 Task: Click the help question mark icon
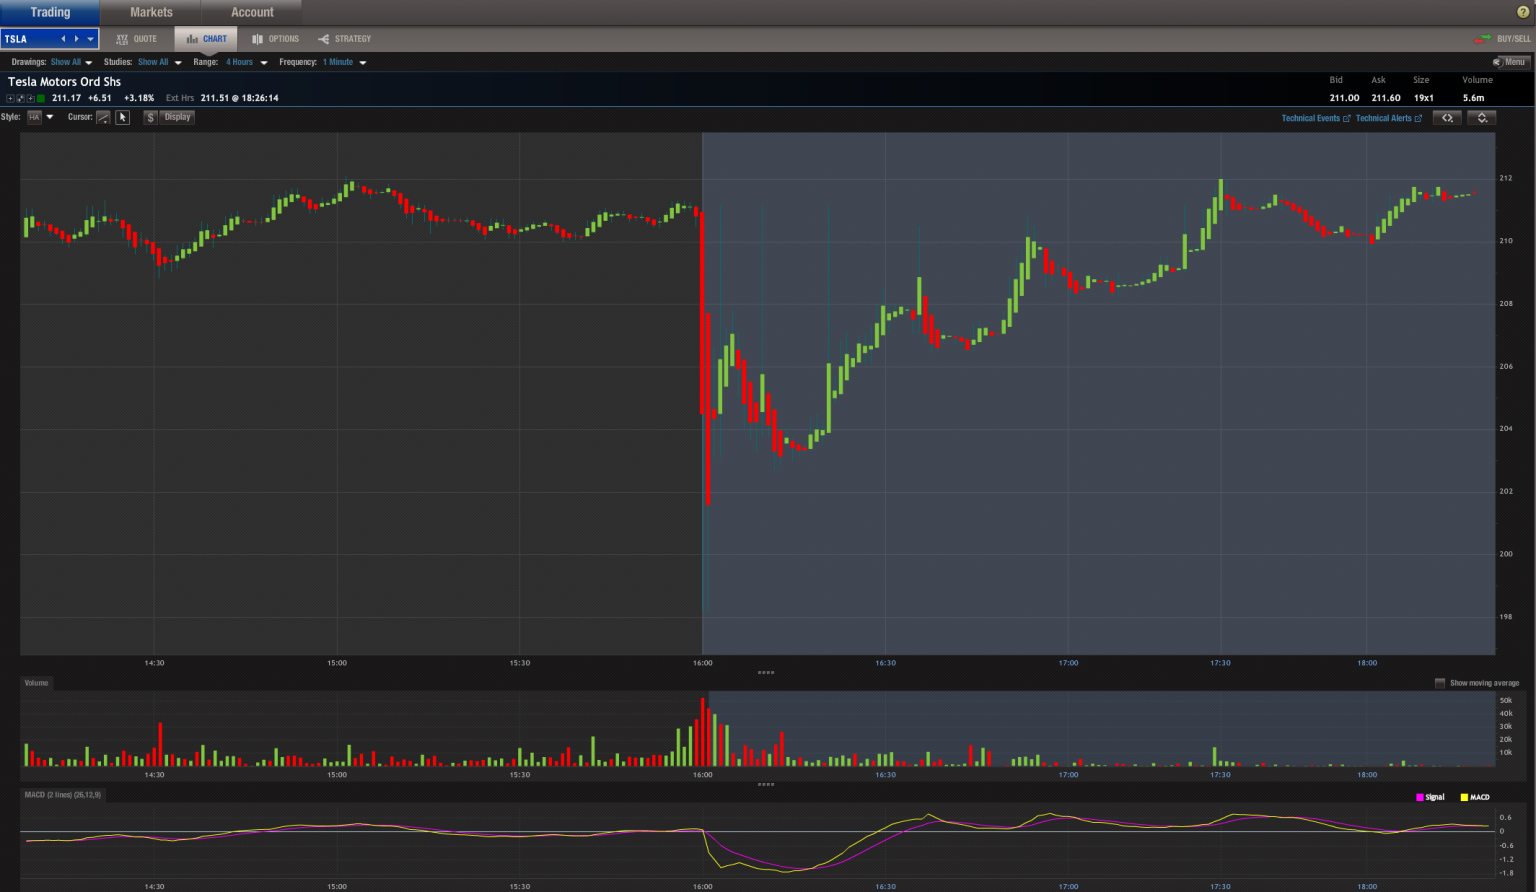1523,12
